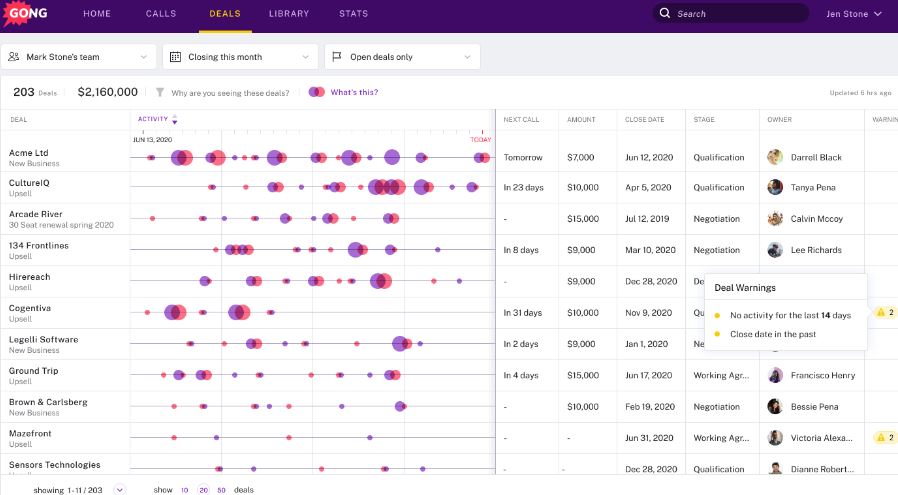Viewport: 898px width, 495px height.
Task: Click the $15,000 amount for Arcade River
Action: pyautogui.click(x=583, y=219)
